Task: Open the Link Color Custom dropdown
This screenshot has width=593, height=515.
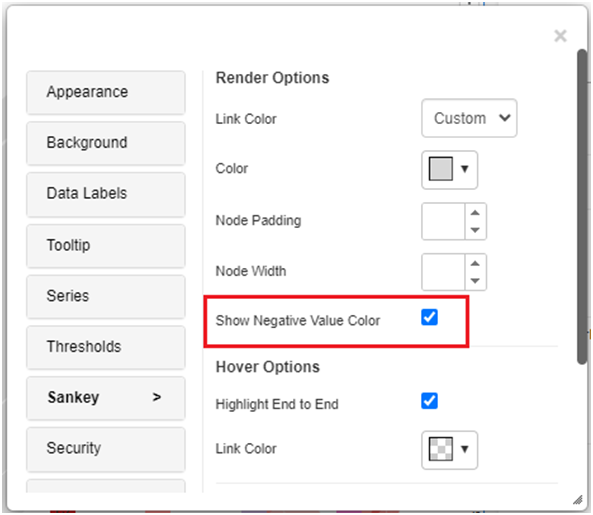Action: 469,118
